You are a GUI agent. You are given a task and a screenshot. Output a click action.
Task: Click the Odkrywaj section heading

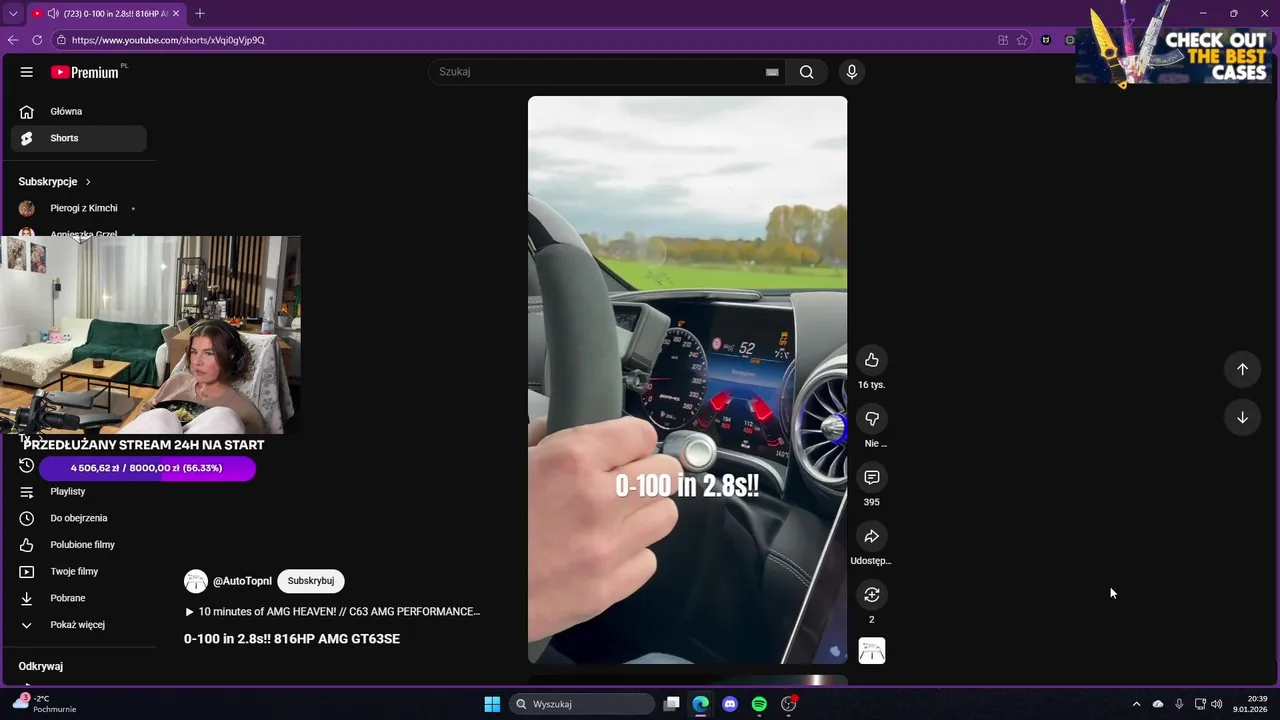[x=41, y=666]
